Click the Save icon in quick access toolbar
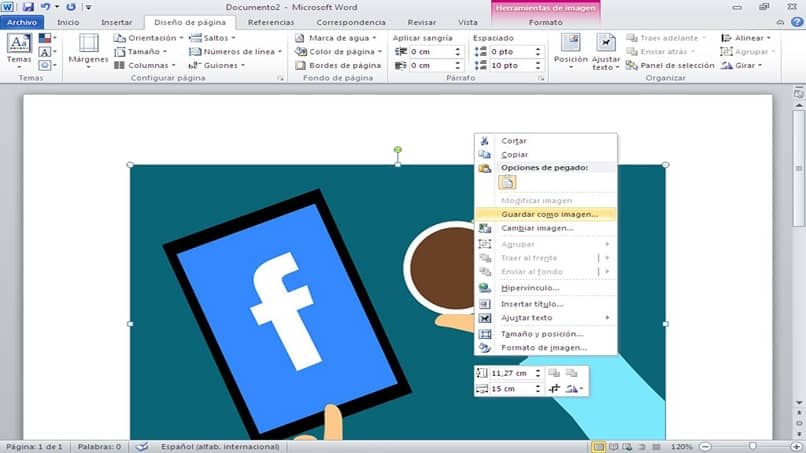The image size is (806, 453). click(x=28, y=7)
